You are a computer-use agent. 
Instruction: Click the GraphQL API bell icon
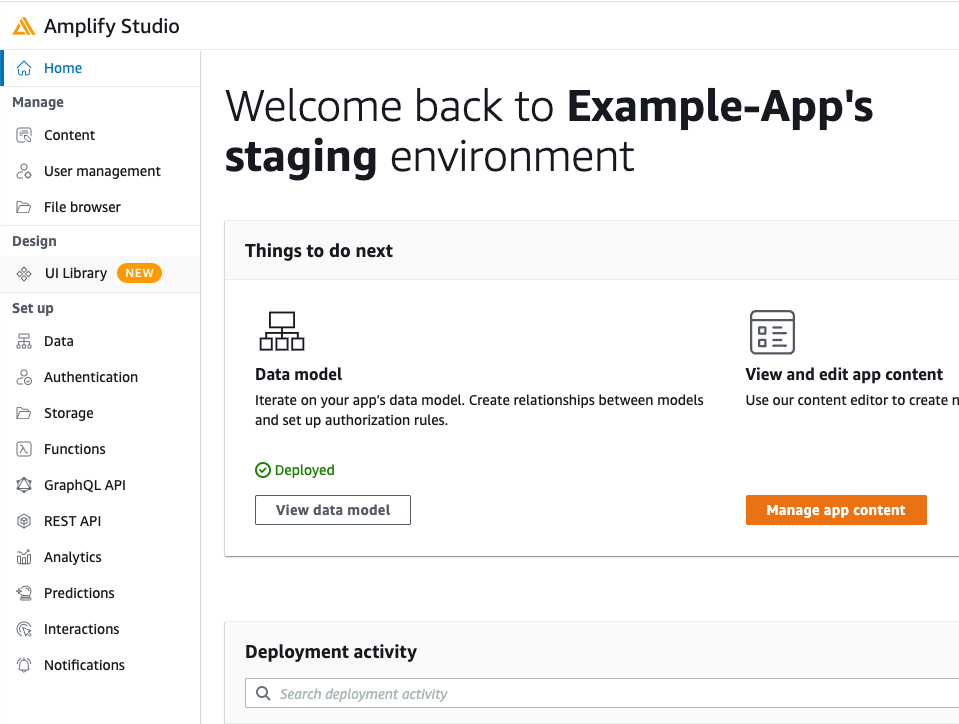[22, 485]
